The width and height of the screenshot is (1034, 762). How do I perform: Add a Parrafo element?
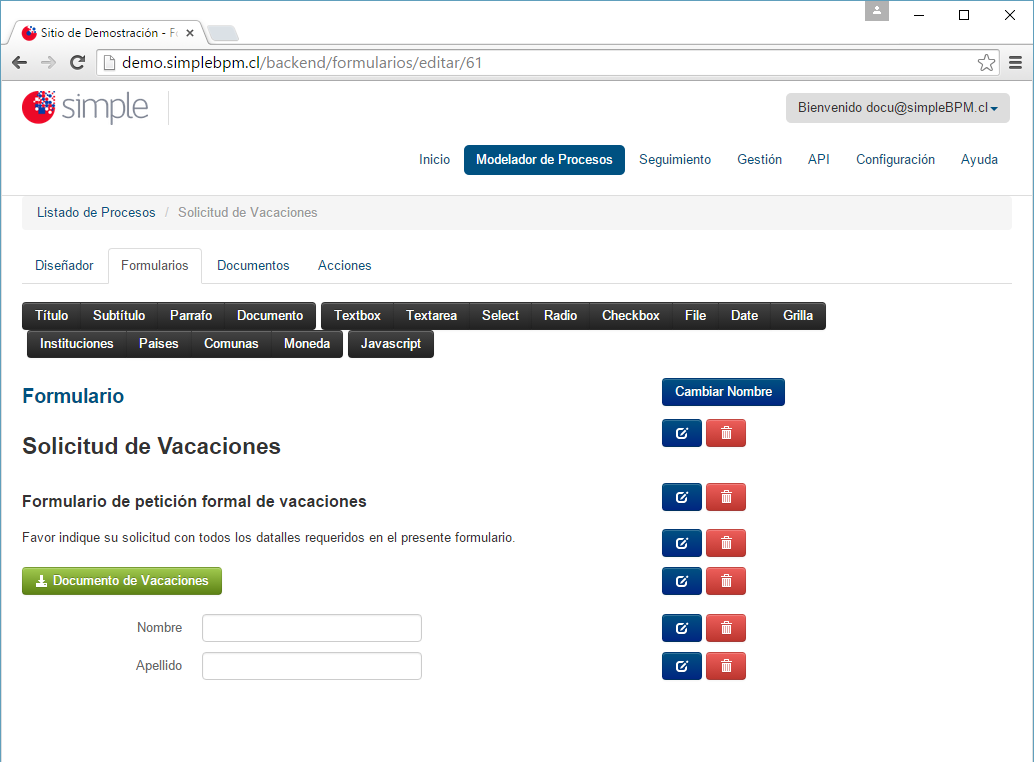point(191,316)
